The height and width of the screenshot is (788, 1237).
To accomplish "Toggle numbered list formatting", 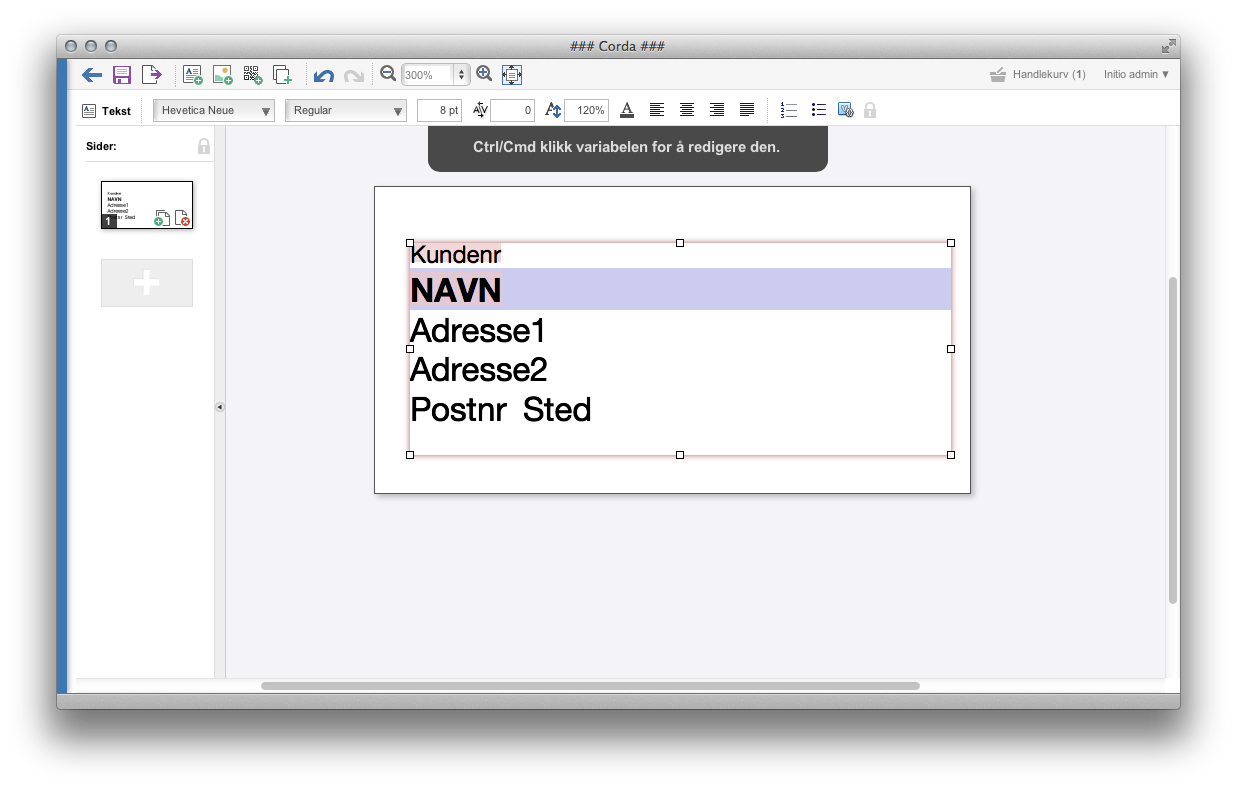I will (x=788, y=110).
